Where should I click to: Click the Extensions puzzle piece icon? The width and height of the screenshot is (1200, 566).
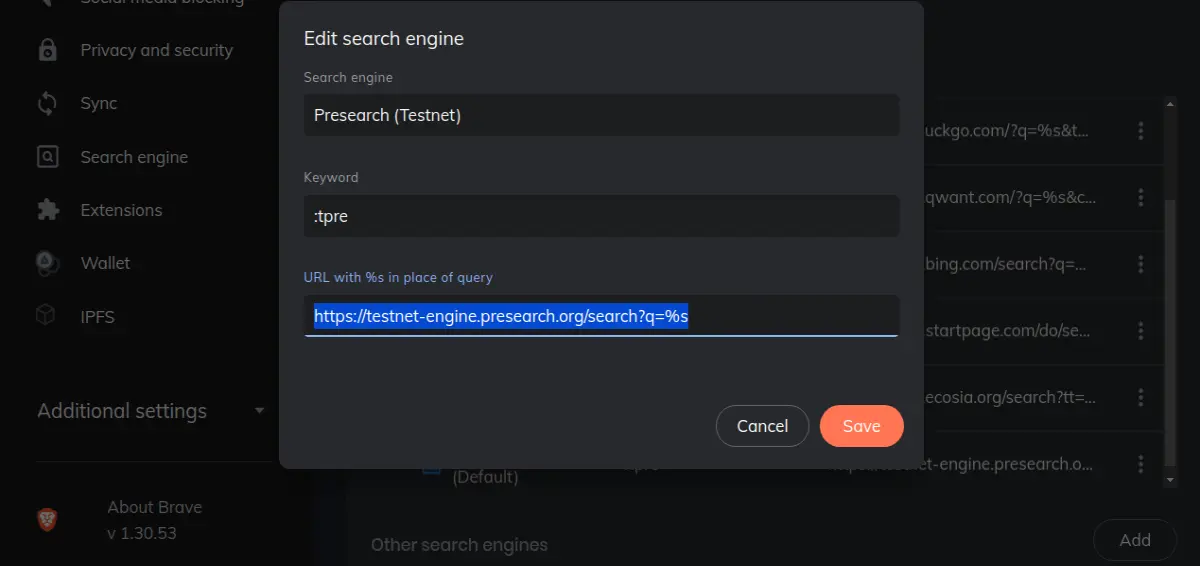[x=47, y=210]
